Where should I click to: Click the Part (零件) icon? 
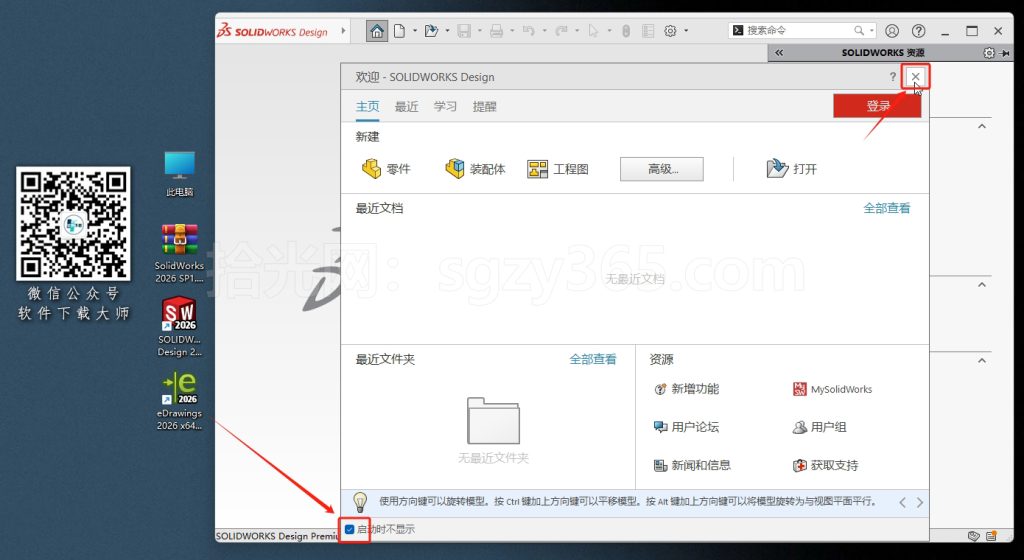372,169
